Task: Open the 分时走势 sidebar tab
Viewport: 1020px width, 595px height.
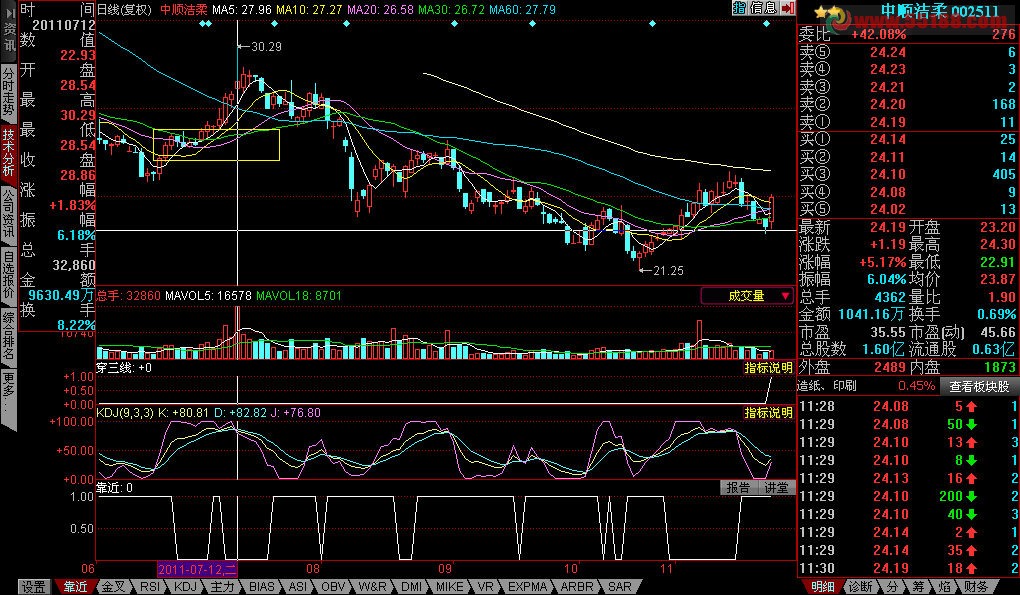Action: [8, 91]
